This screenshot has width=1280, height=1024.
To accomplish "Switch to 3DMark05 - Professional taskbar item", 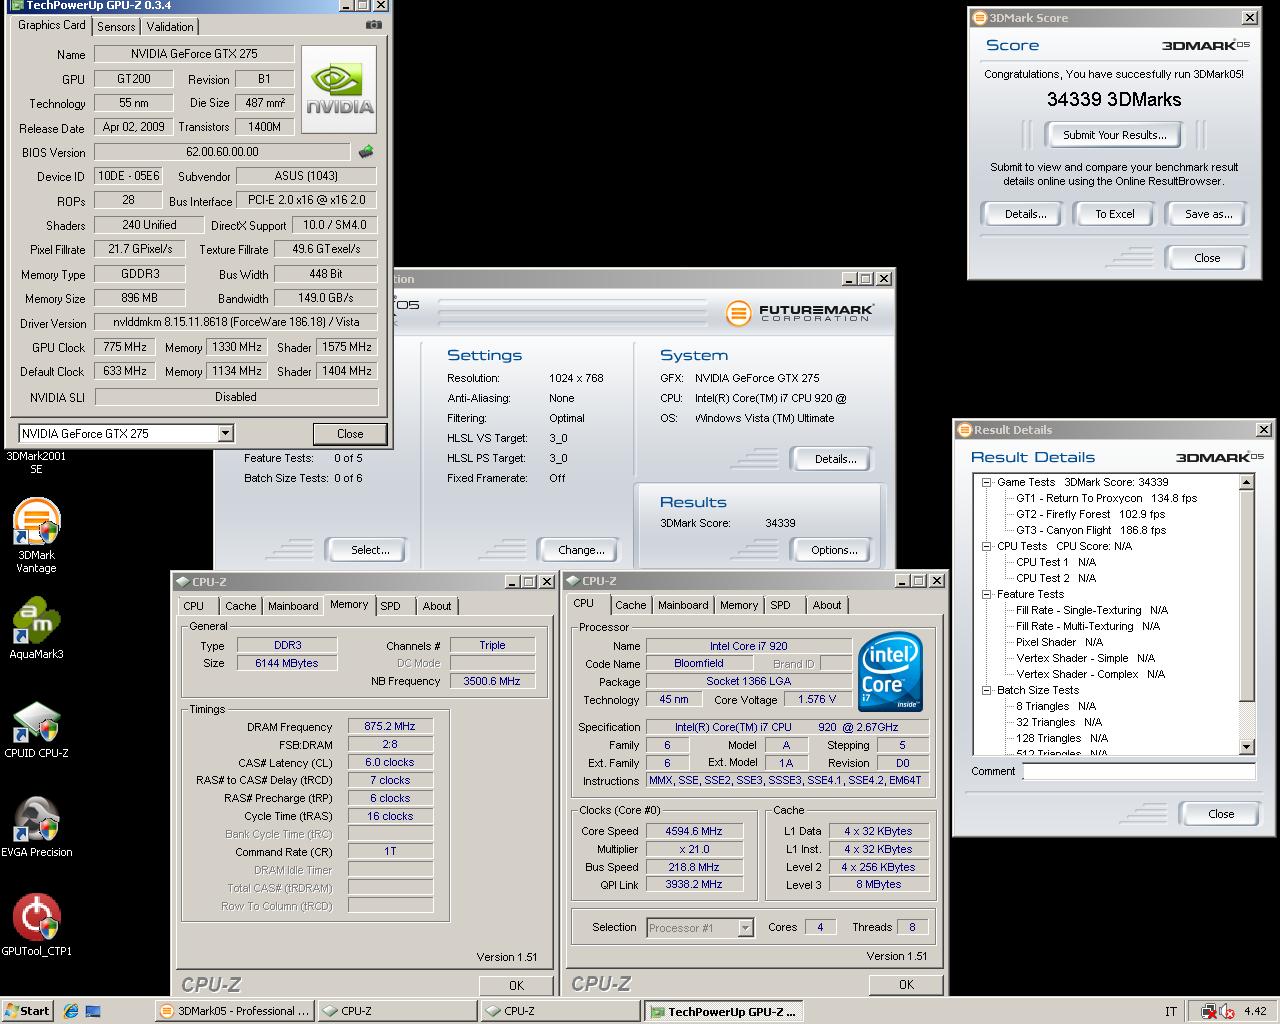I will pos(235,1011).
